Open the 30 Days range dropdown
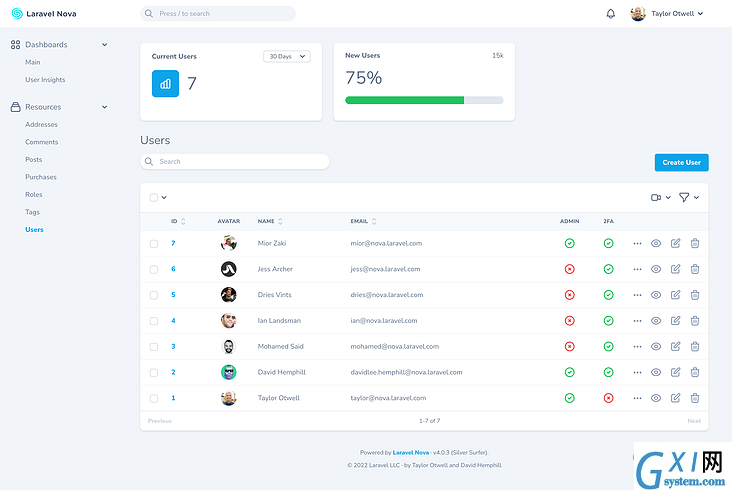The width and height of the screenshot is (732, 490). click(x=287, y=56)
